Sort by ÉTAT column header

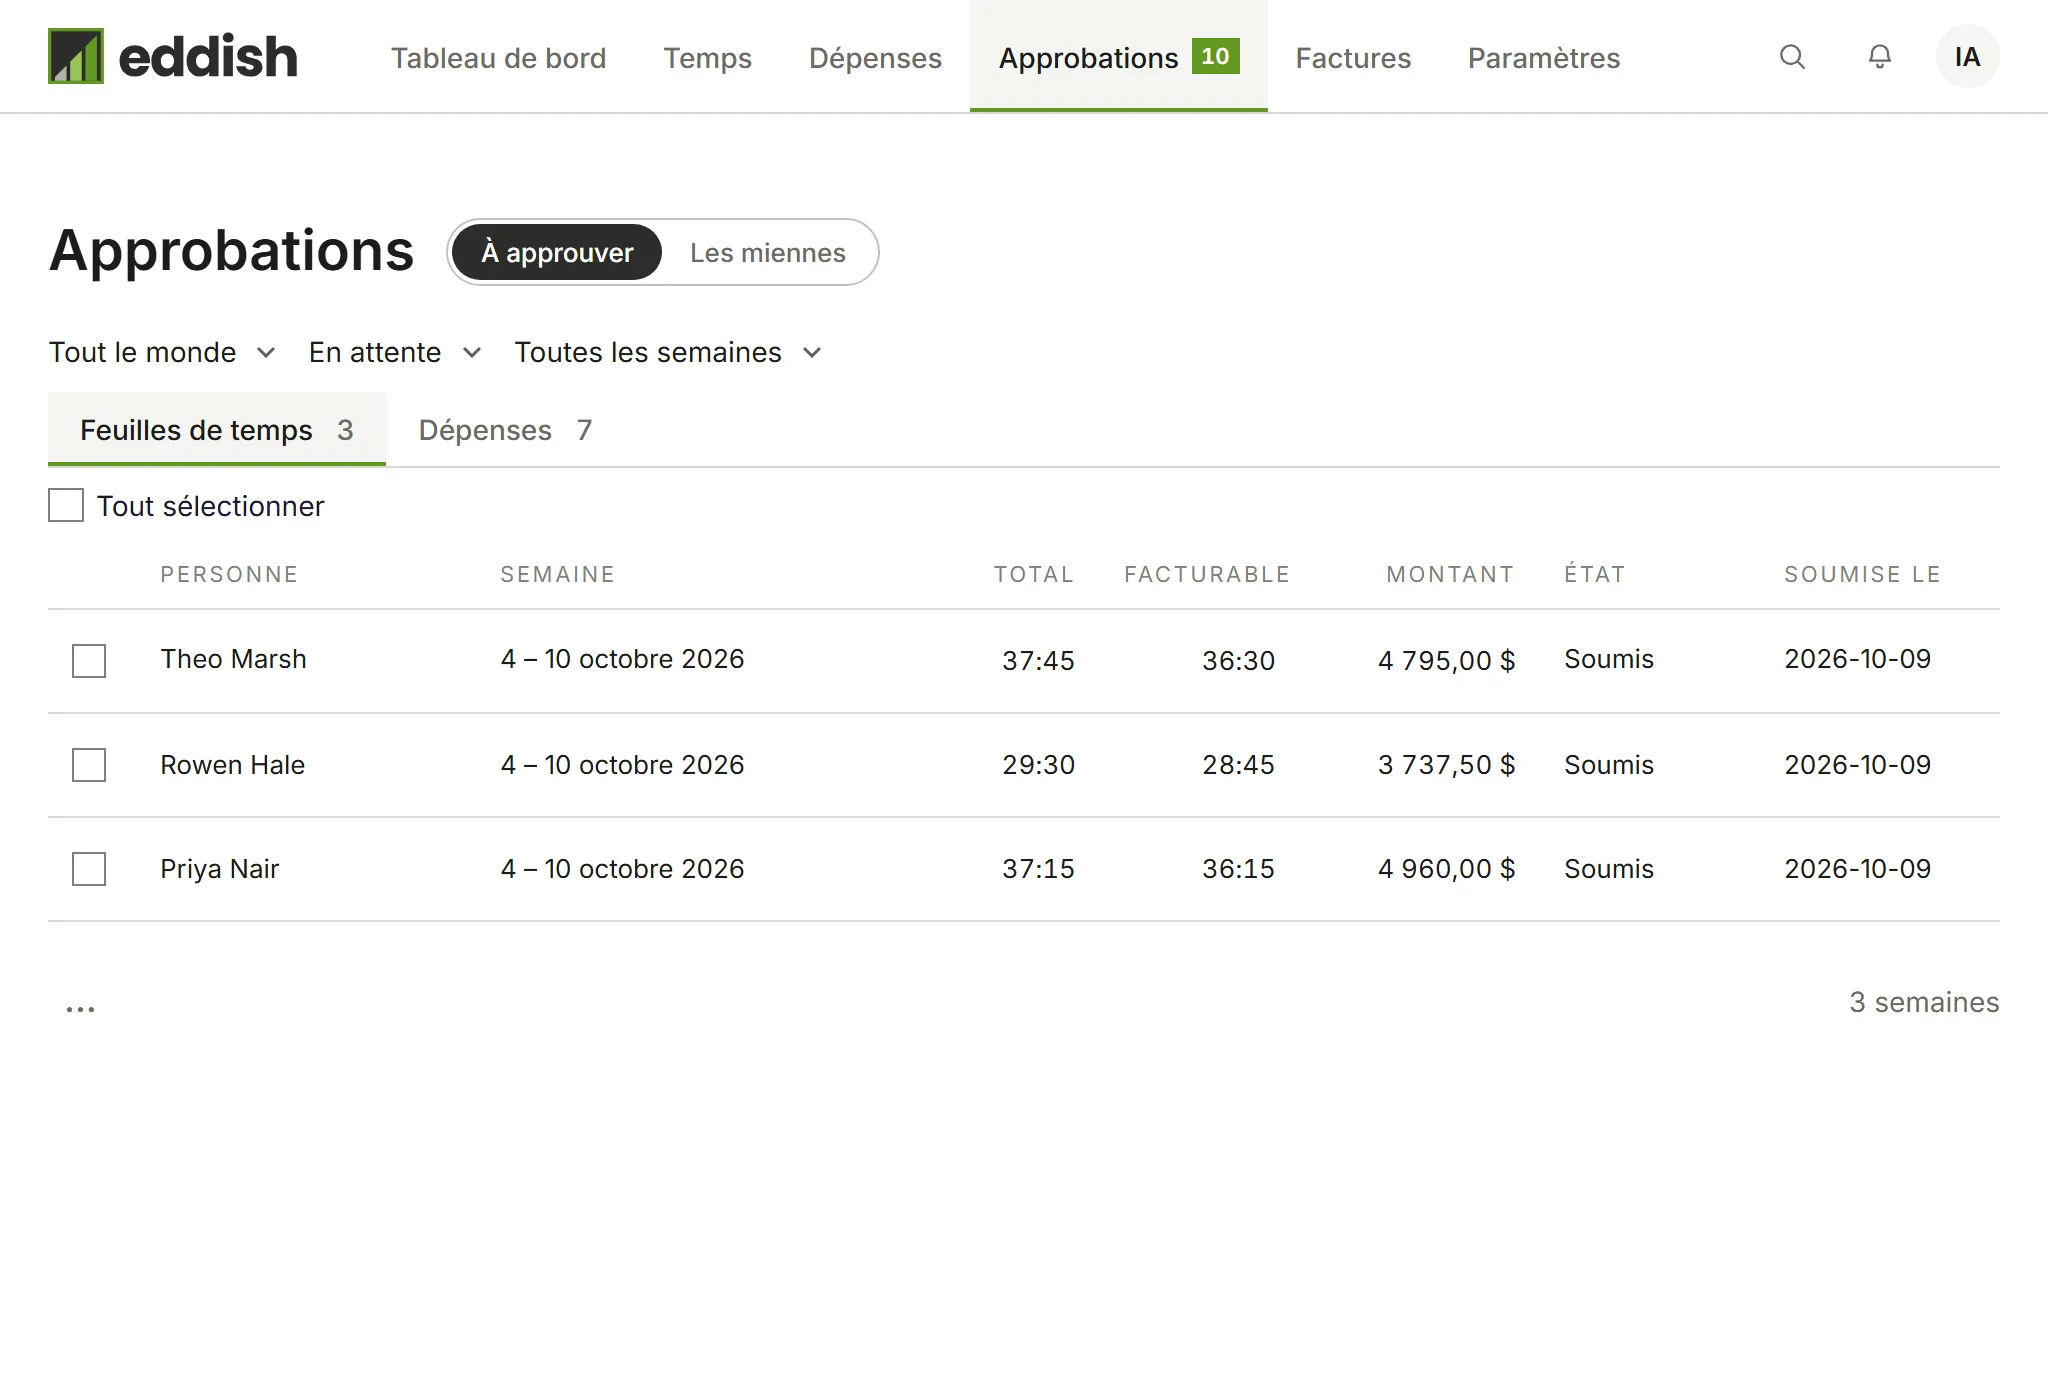pyautogui.click(x=1594, y=574)
